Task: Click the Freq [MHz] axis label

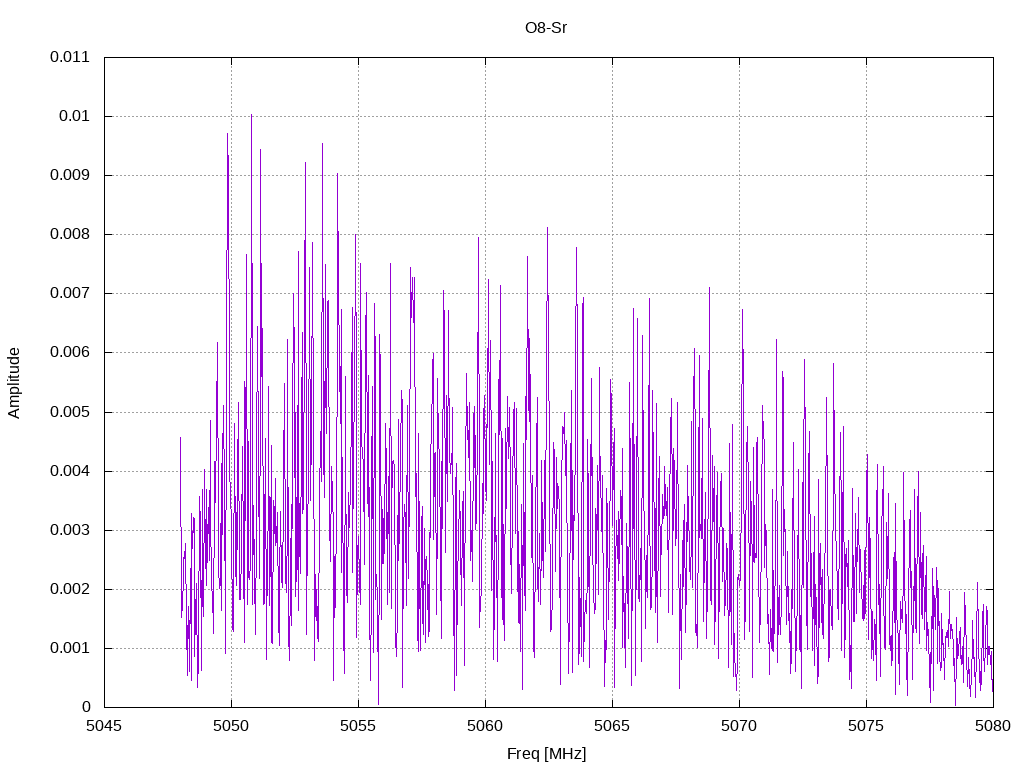Action: tap(547, 754)
